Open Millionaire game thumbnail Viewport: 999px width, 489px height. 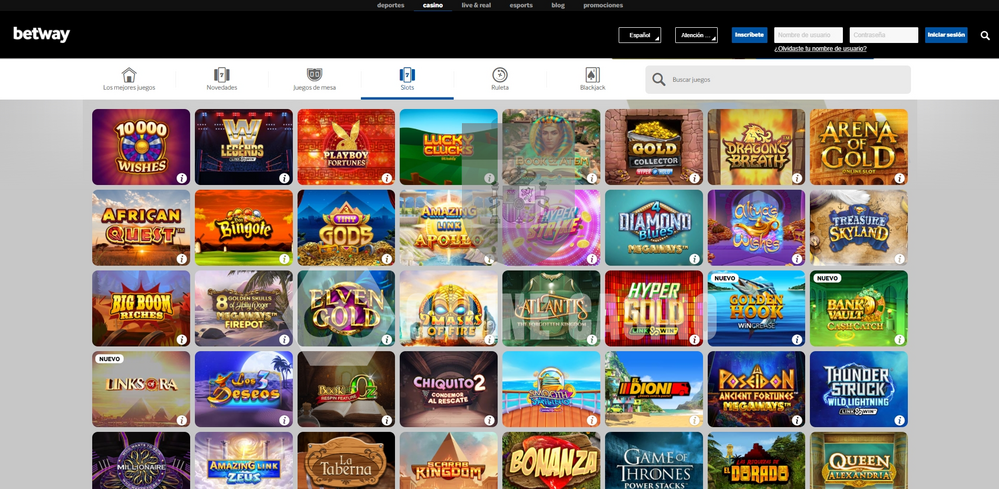[x=141, y=461]
